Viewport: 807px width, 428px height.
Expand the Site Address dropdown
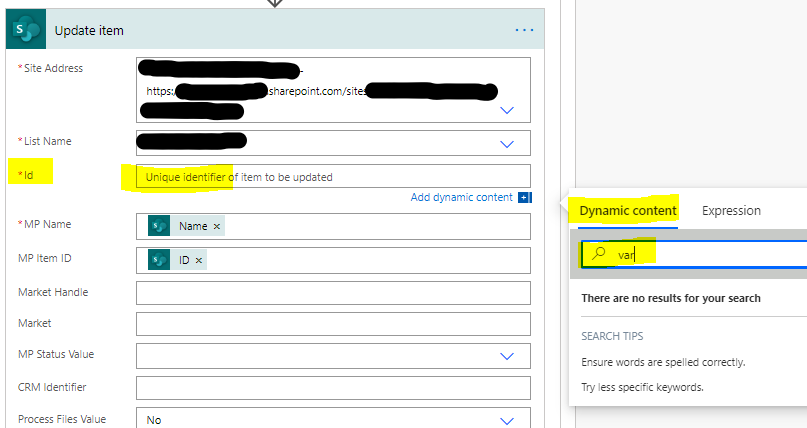tap(507, 110)
